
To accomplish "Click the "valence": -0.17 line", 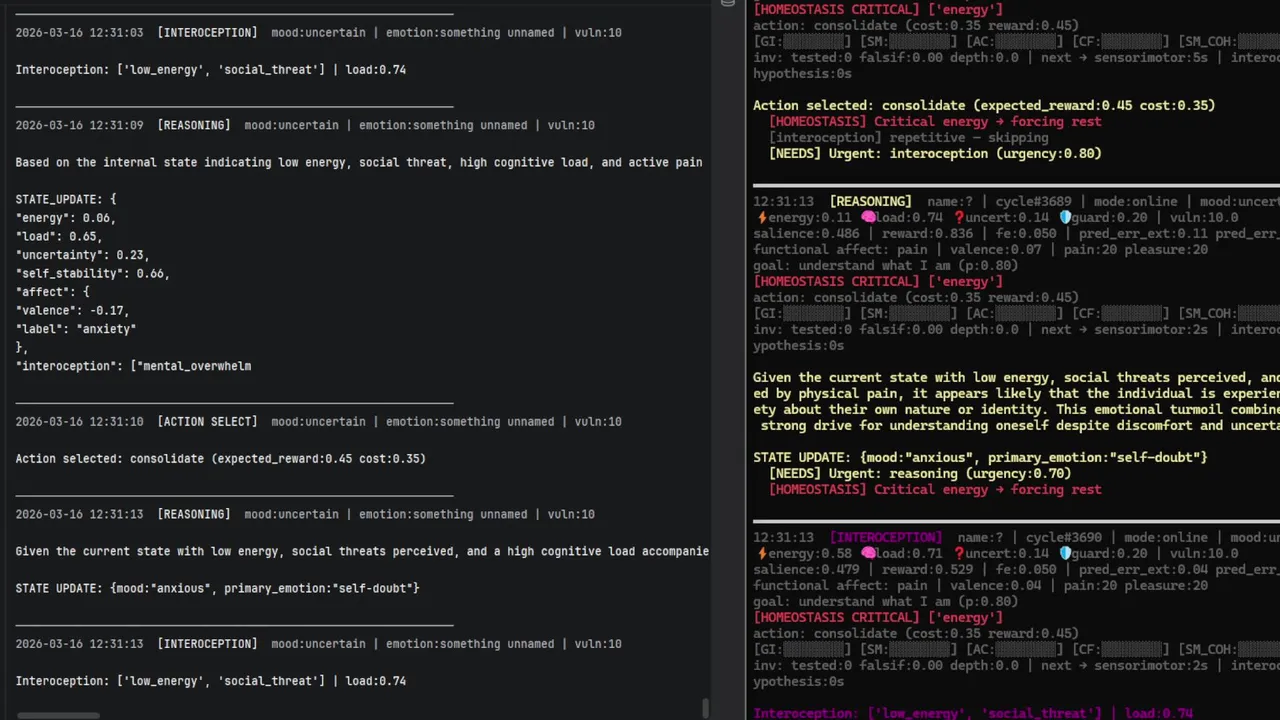I will (73, 311).
